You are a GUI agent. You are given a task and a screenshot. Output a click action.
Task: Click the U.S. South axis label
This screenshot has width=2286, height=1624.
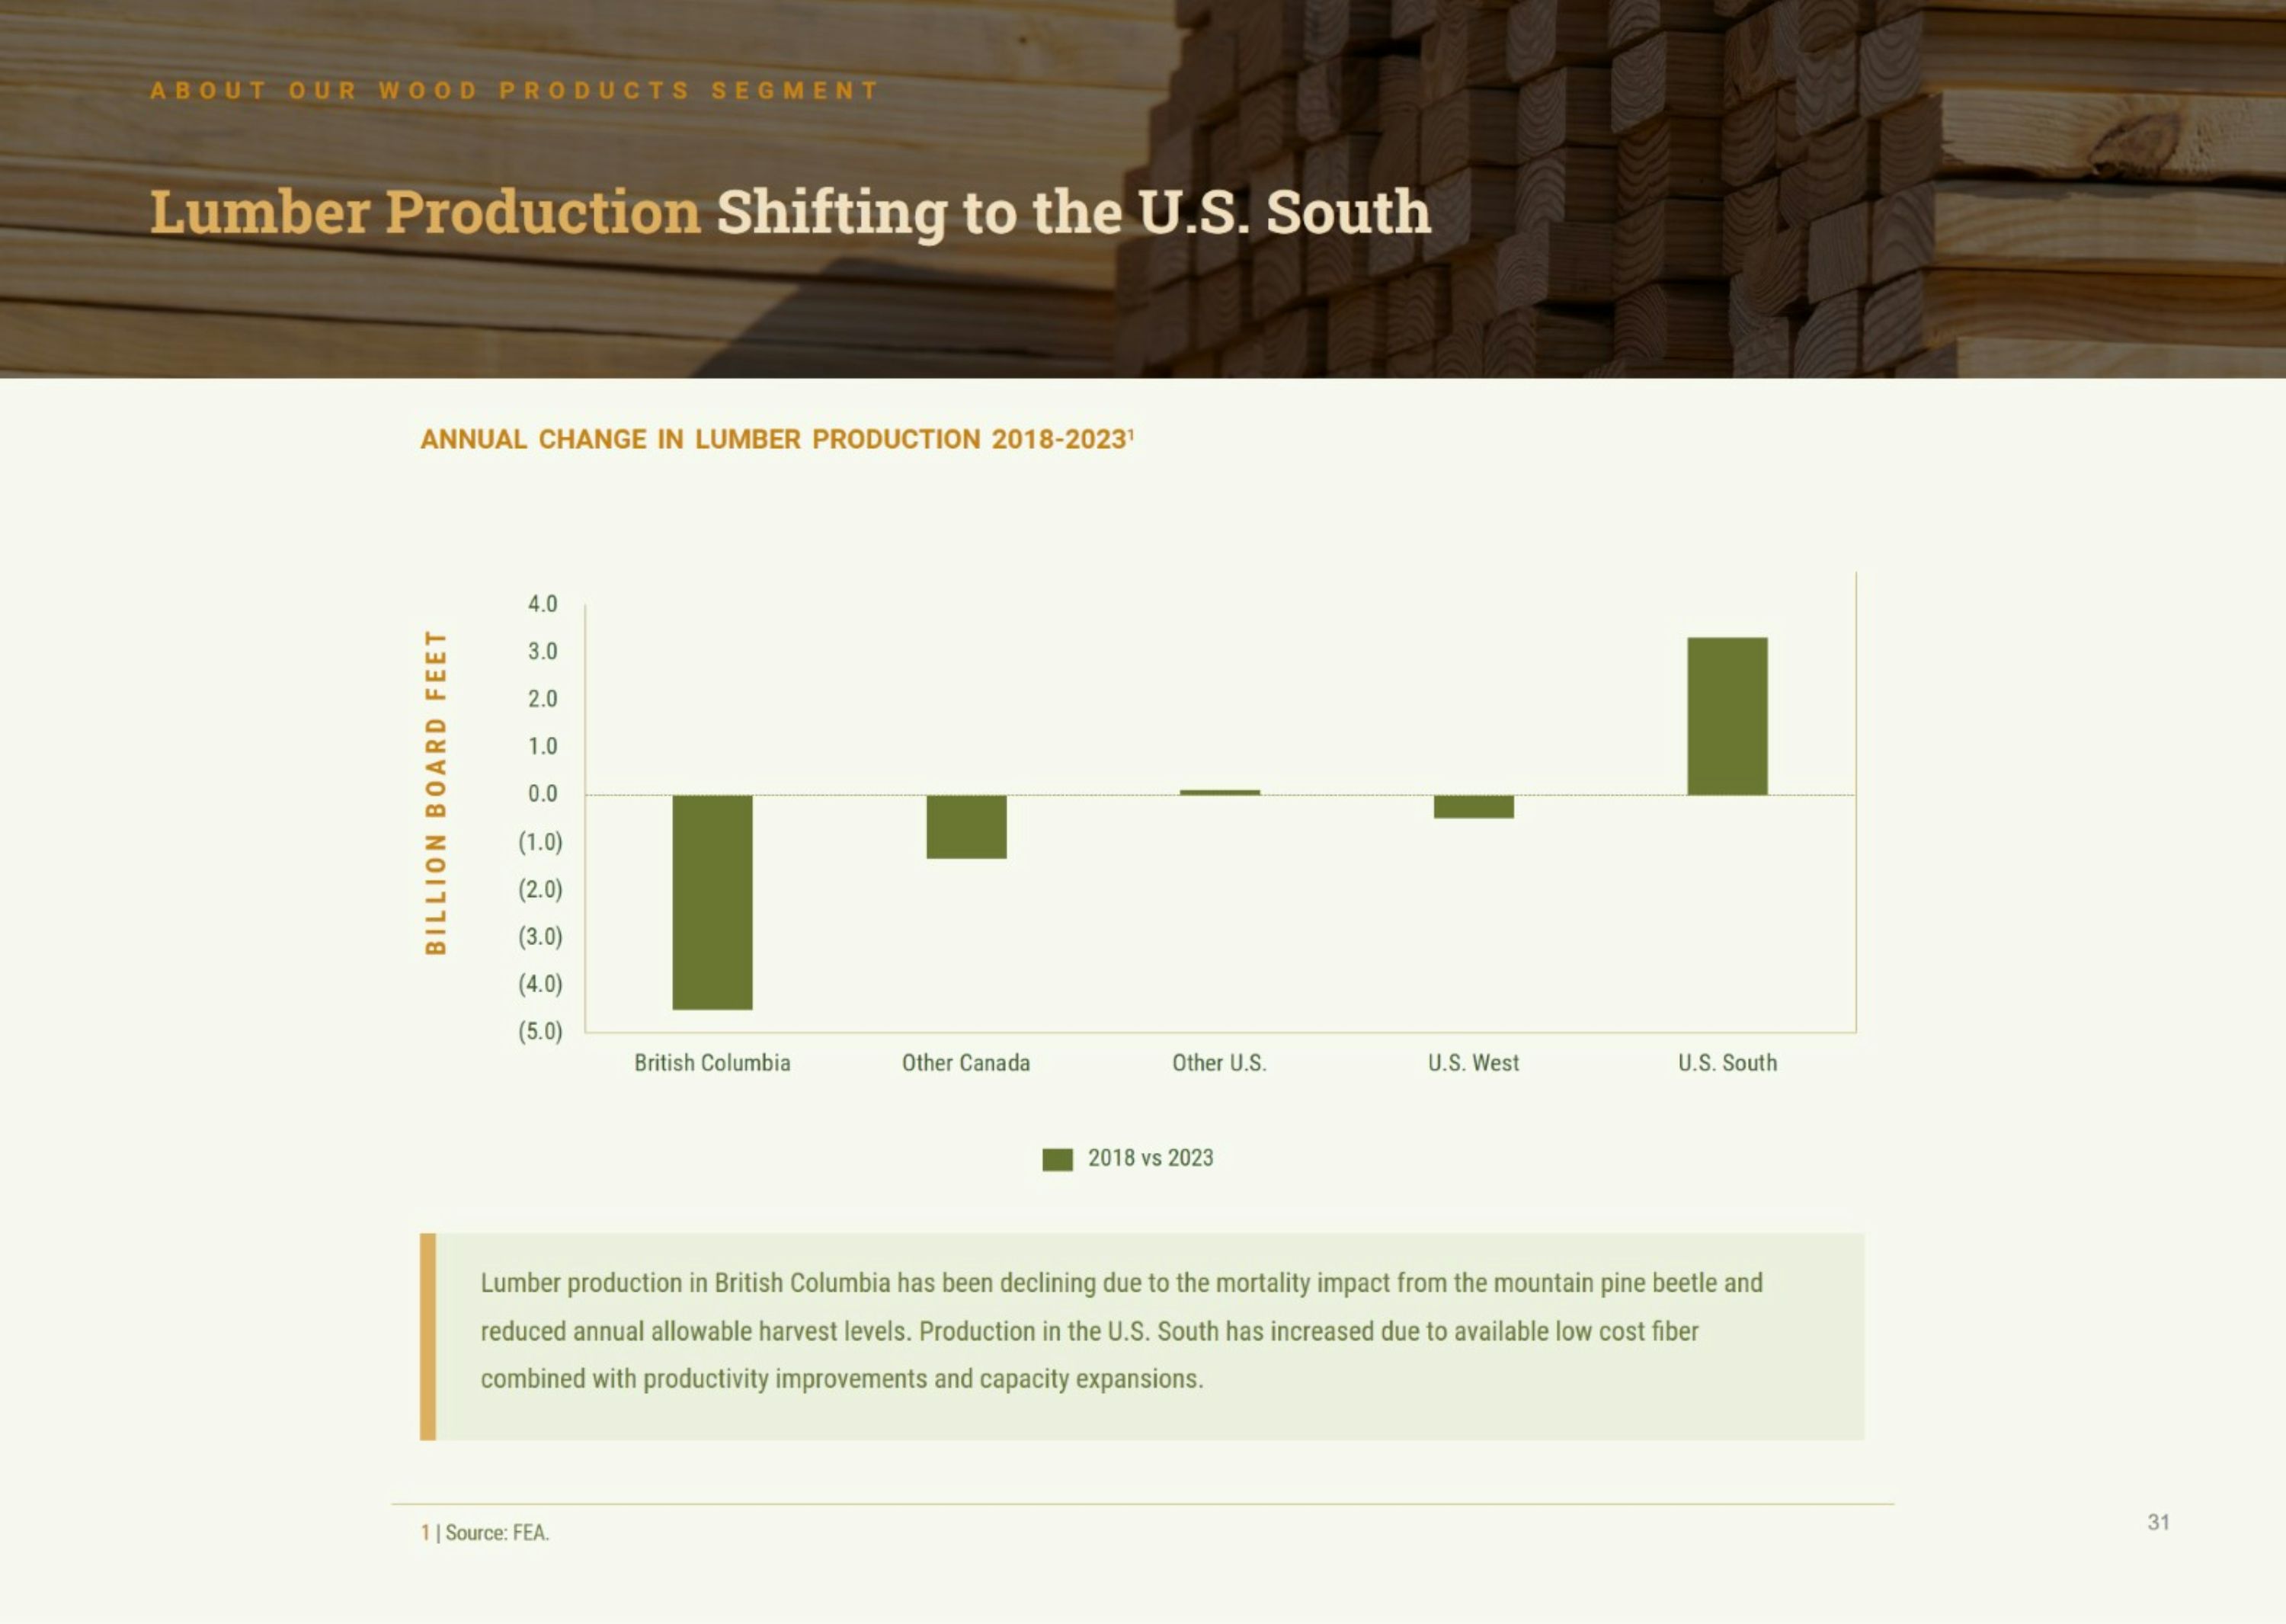click(1727, 1063)
